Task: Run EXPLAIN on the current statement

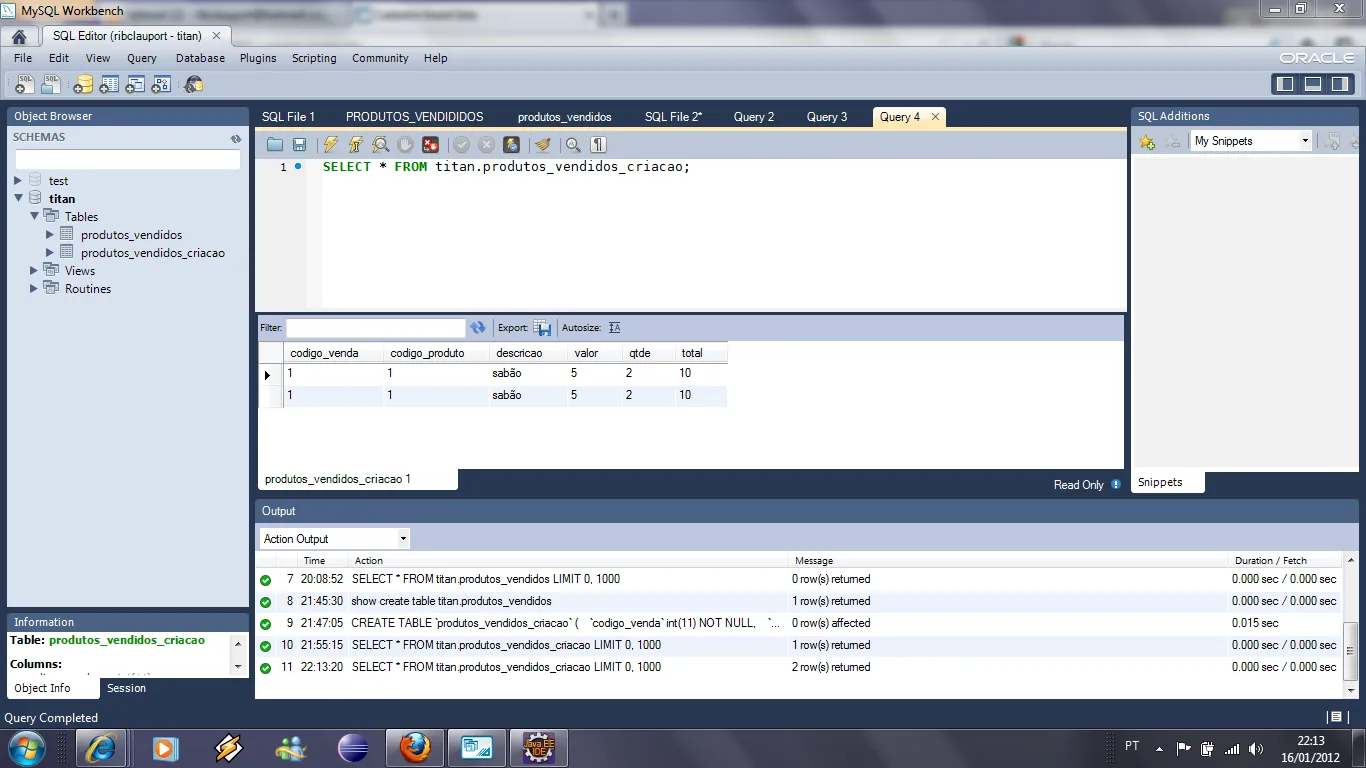Action: (x=380, y=145)
